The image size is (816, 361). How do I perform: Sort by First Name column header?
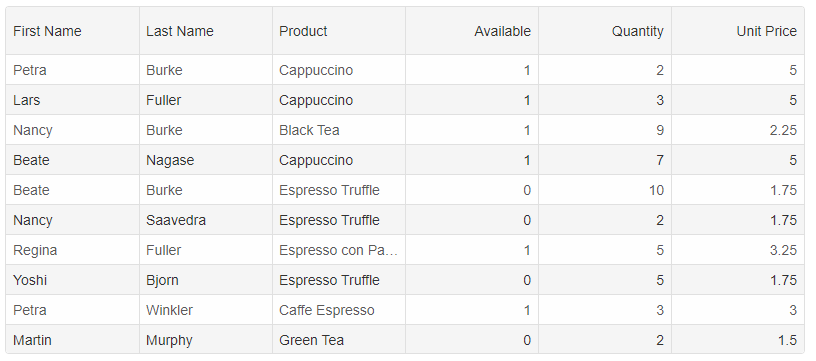[x=72, y=31]
